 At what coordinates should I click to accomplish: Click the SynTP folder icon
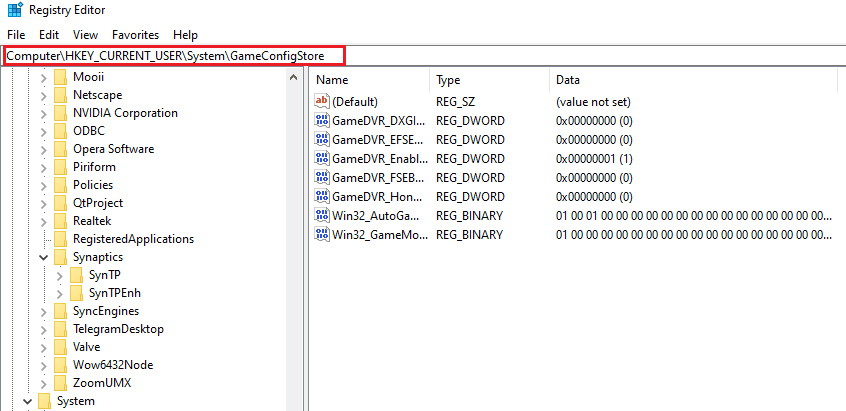(77, 275)
